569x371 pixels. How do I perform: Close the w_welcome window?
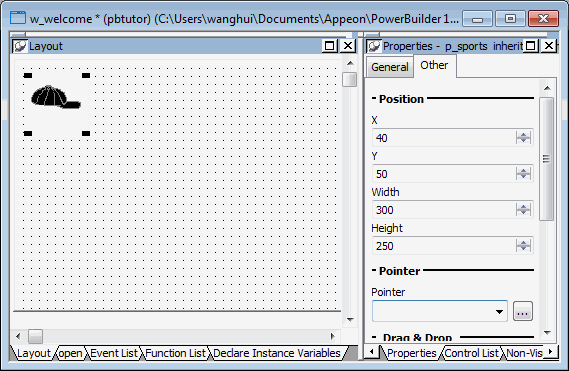click(x=543, y=19)
